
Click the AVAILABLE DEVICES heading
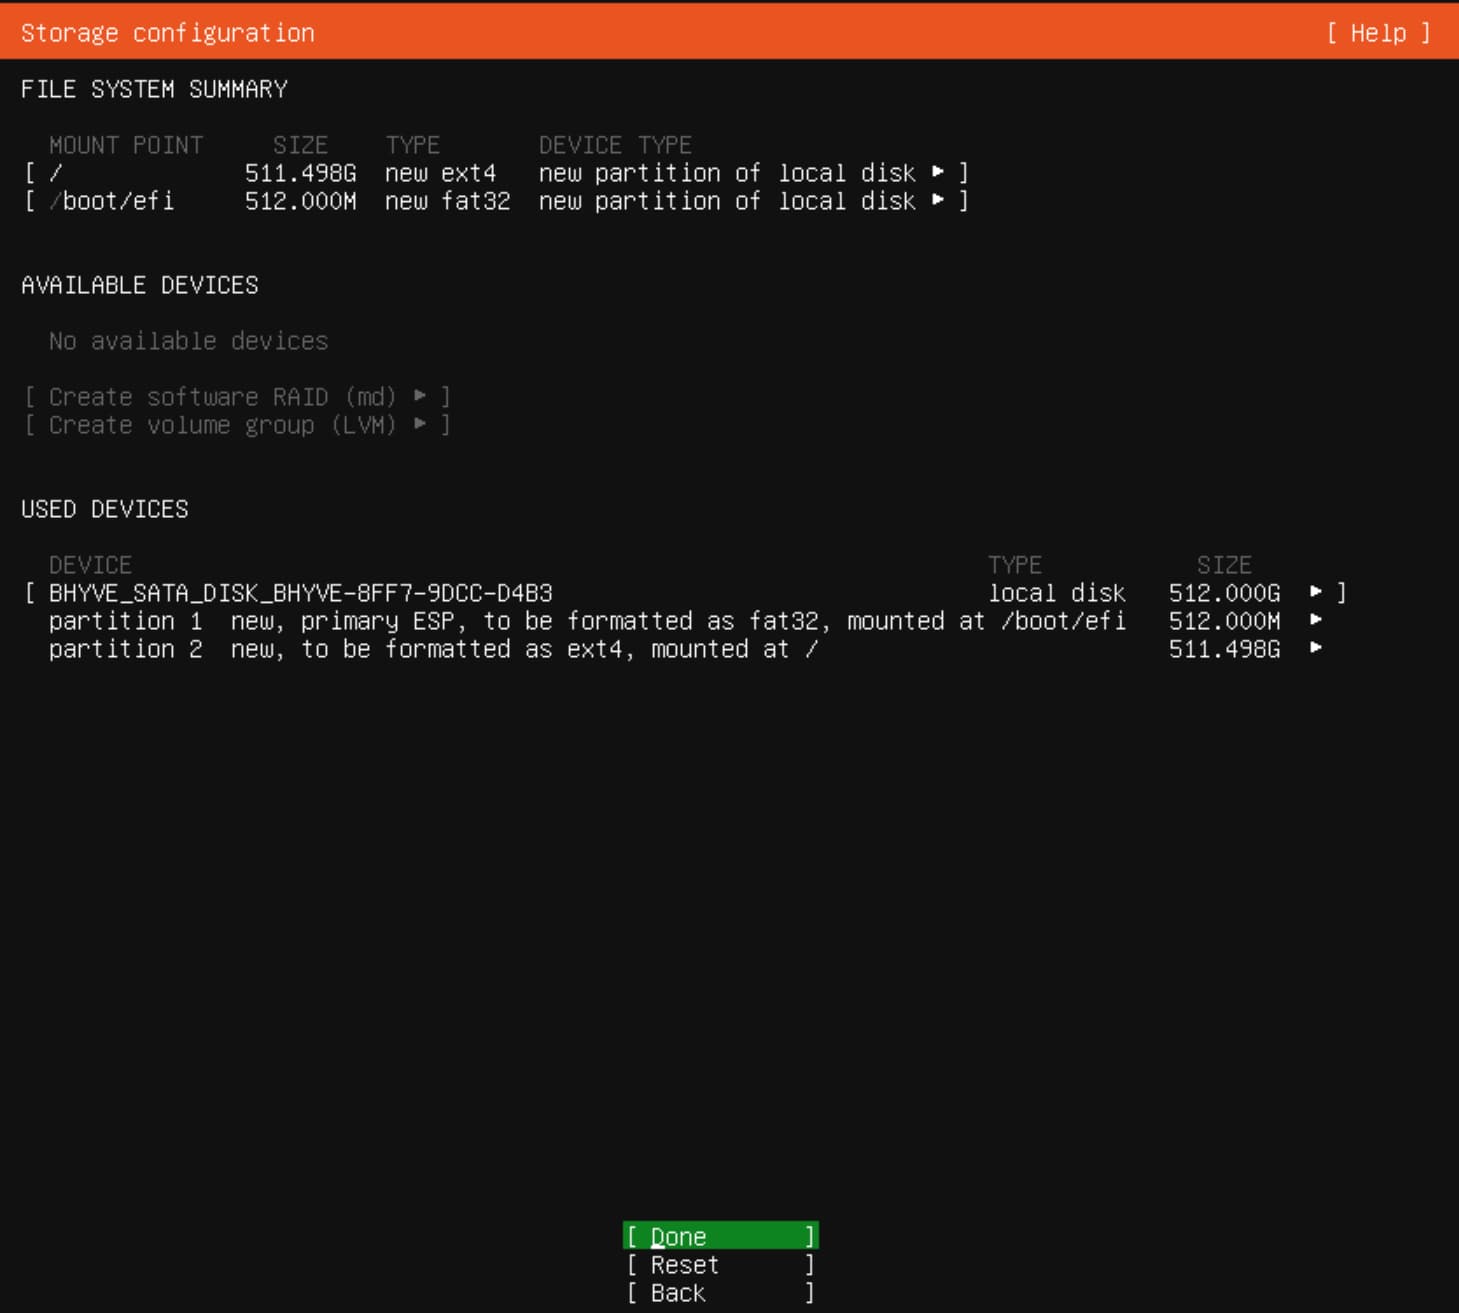tap(139, 285)
